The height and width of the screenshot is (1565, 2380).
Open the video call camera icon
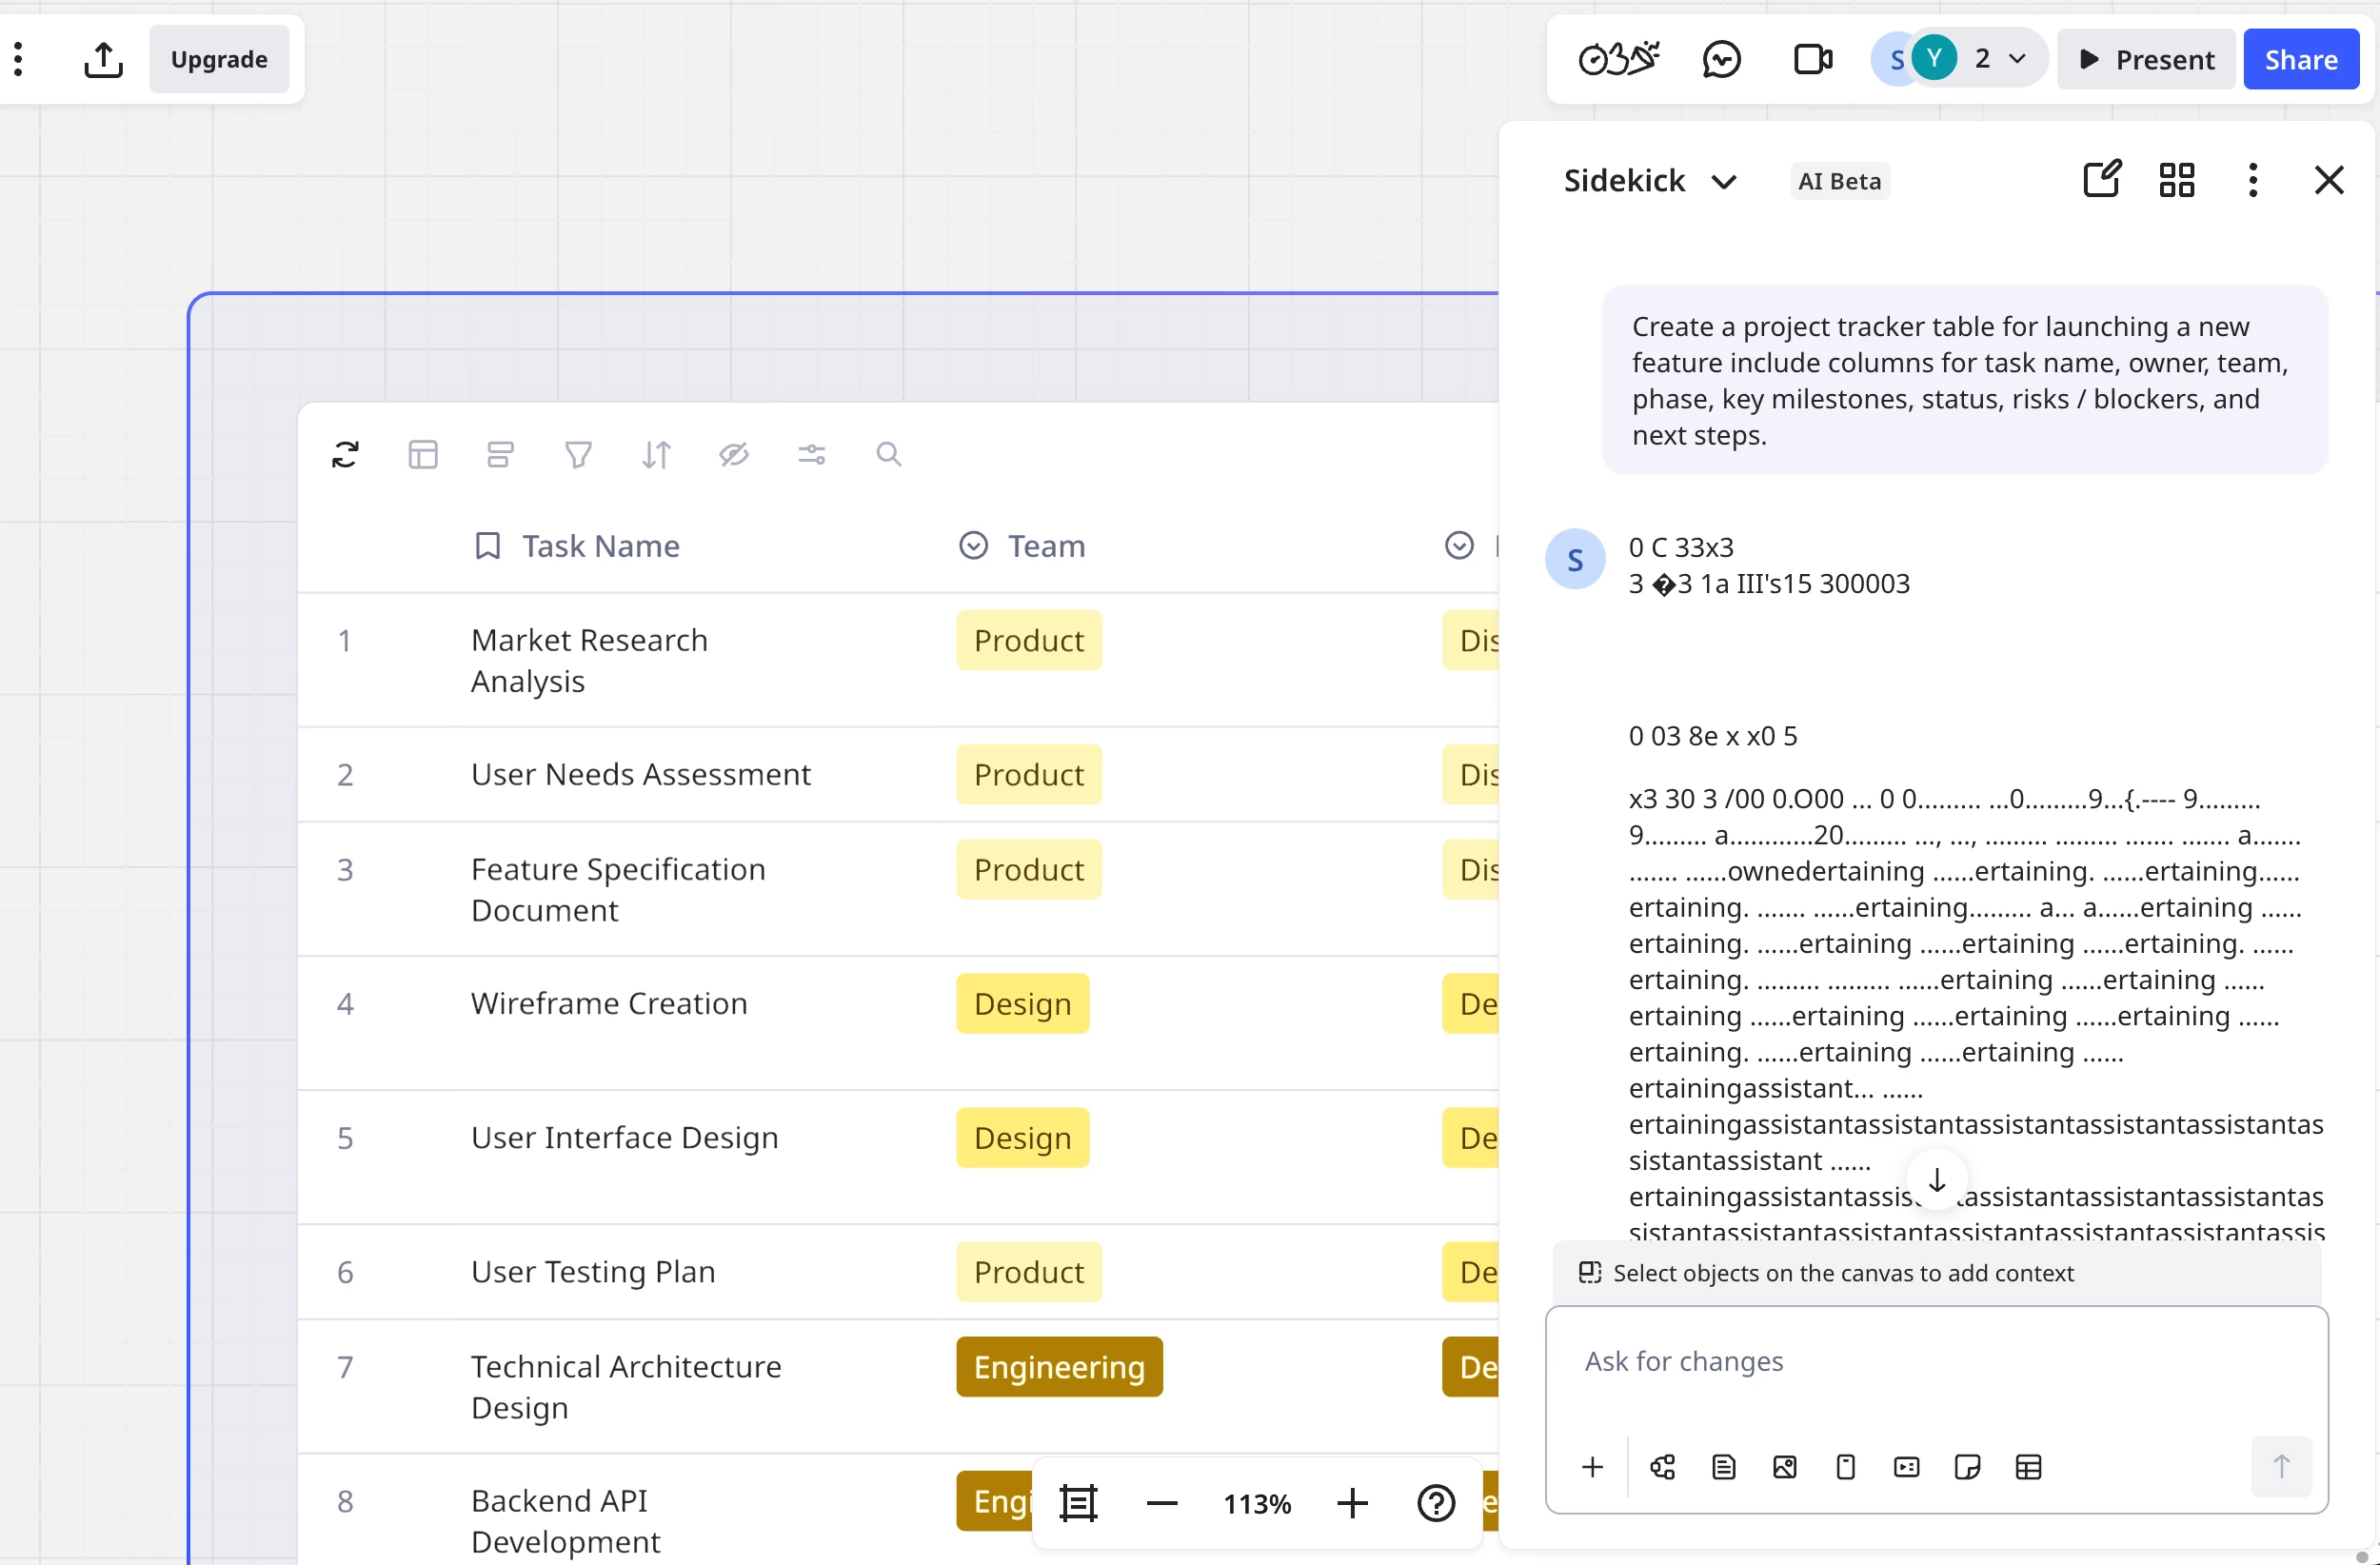tap(1812, 60)
